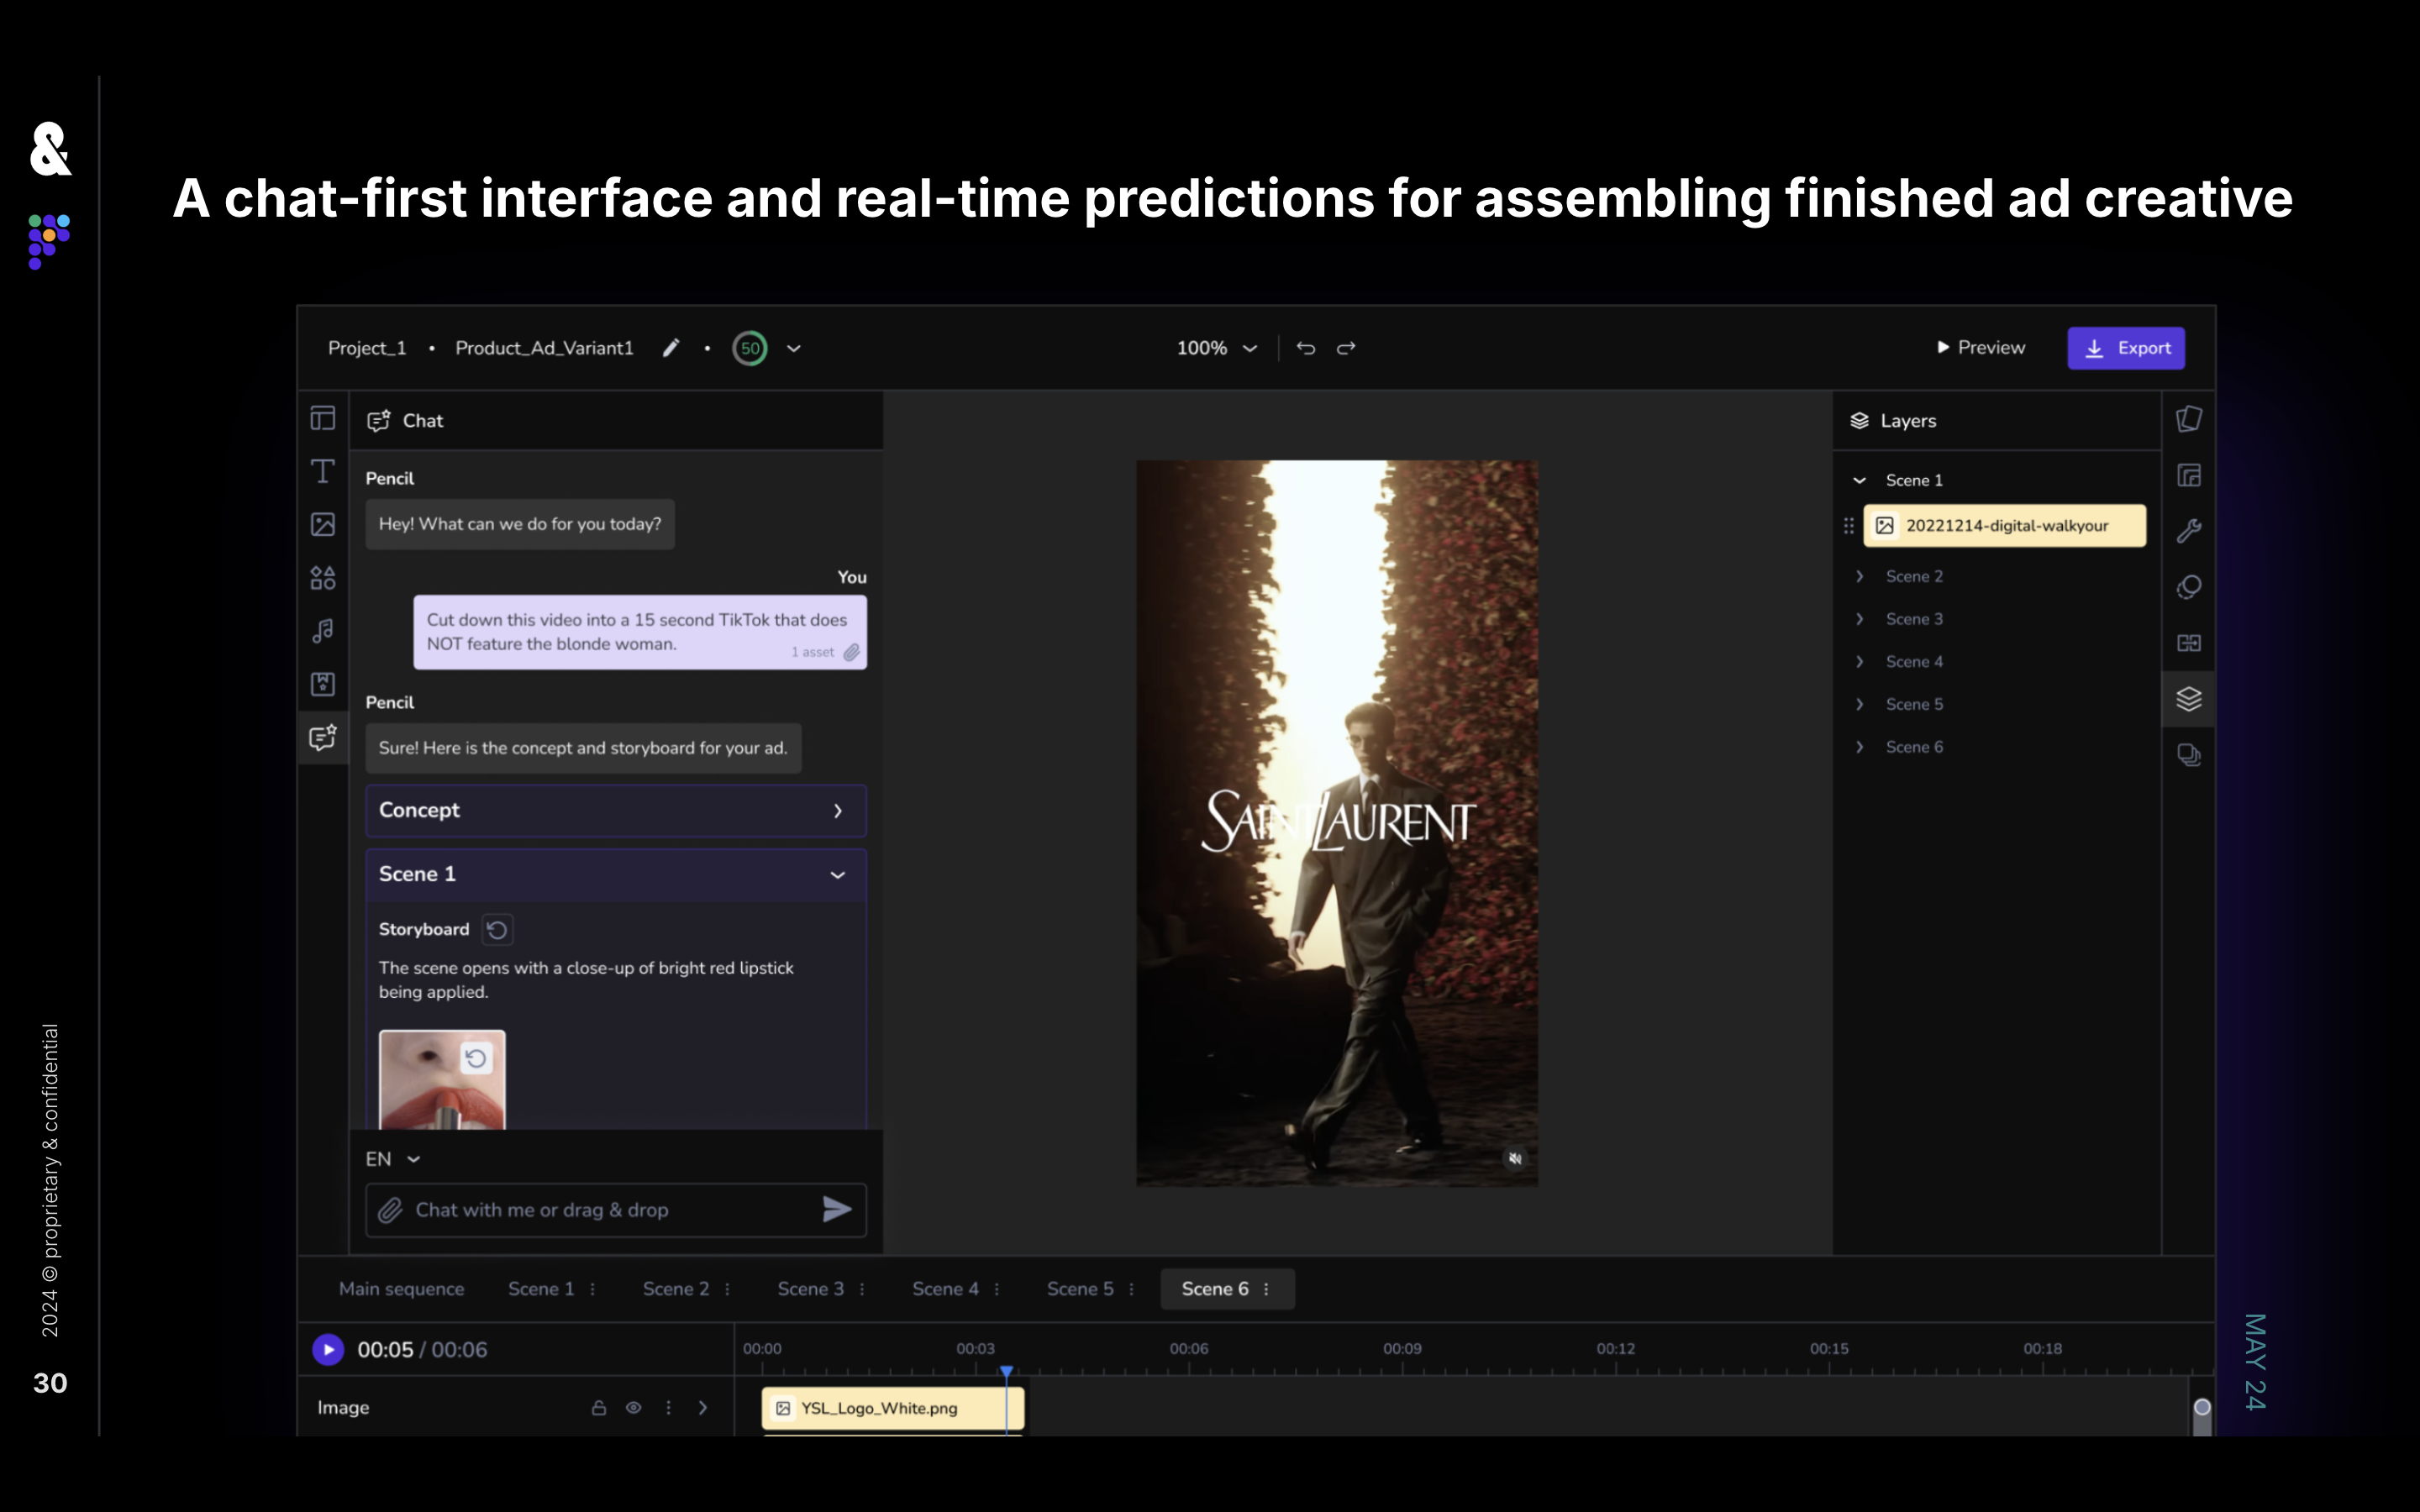Toggle visibility eye on Image track
This screenshot has width=2420, height=1512.
(633, 1408)
